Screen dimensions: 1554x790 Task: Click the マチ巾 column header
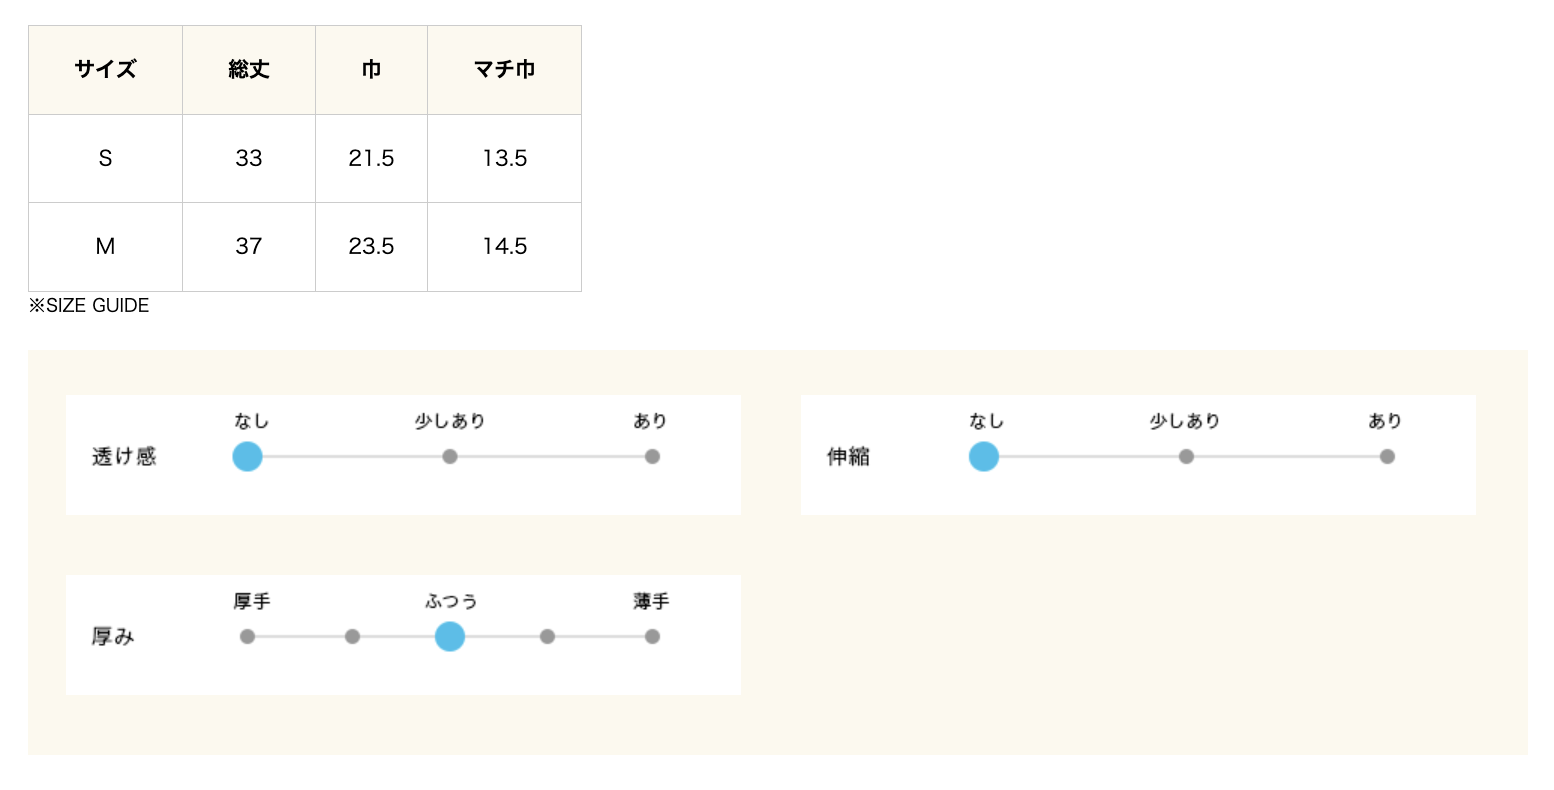click(505, 70)
